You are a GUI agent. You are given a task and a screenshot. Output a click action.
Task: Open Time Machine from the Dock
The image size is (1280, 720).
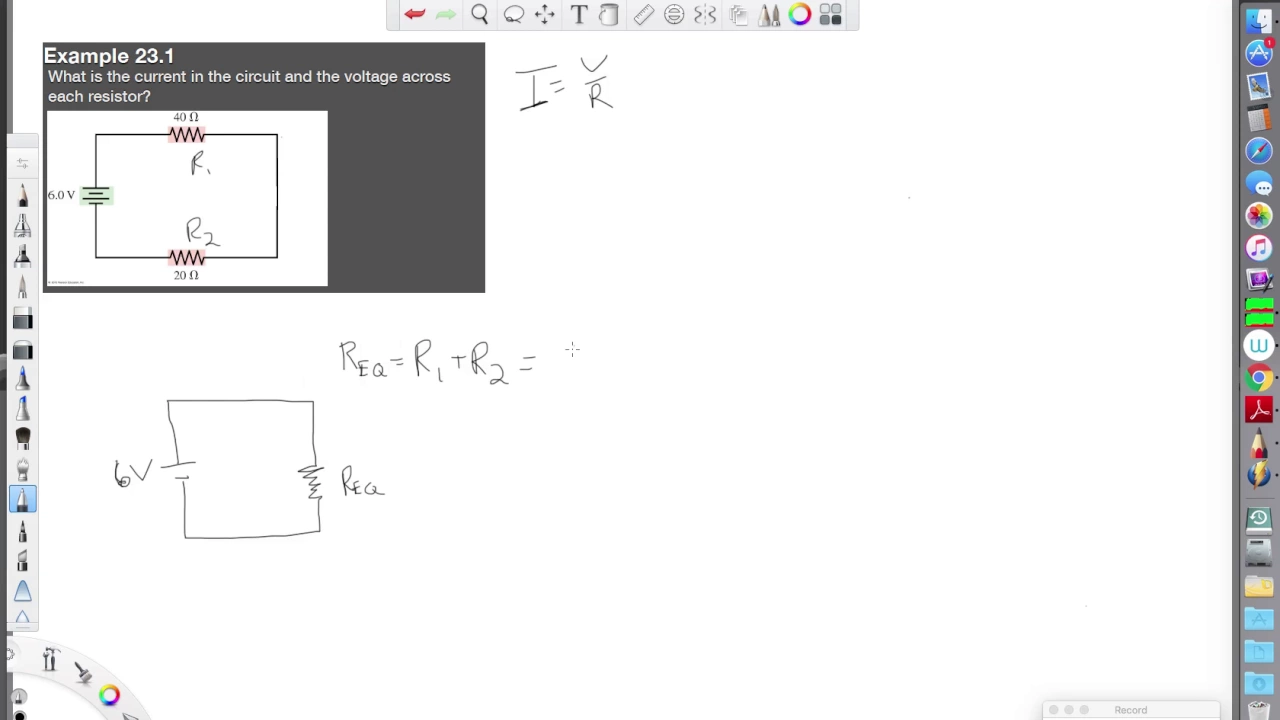(1259, 518)
